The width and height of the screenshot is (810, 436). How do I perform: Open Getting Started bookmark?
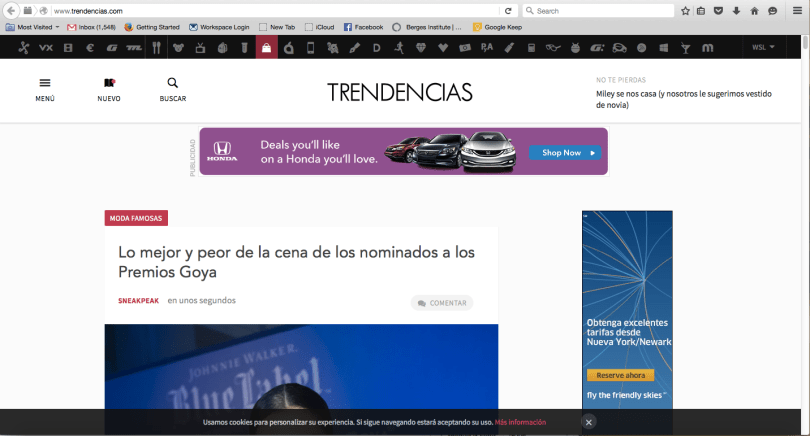point(152,27)
